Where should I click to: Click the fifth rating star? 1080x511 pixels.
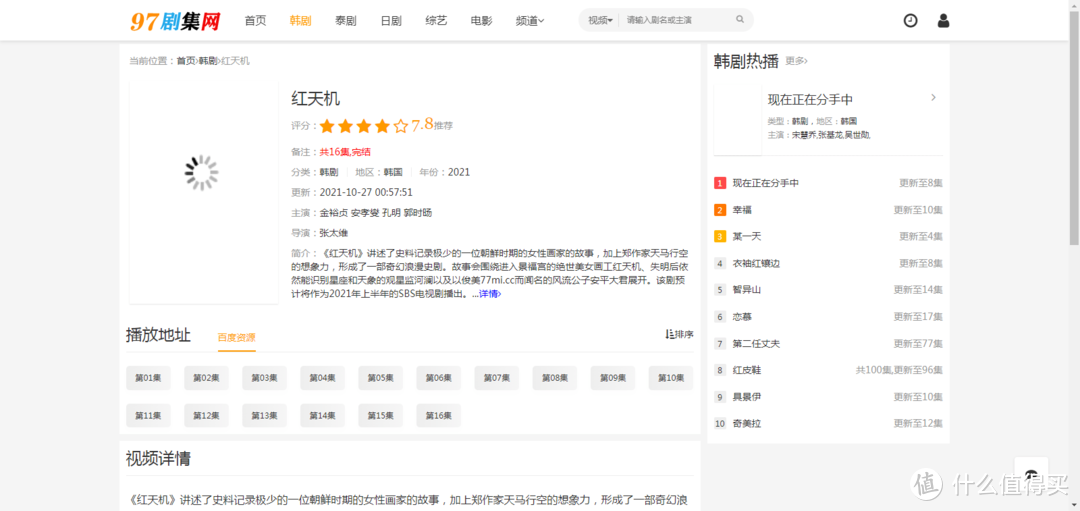[x=401, y=126]
